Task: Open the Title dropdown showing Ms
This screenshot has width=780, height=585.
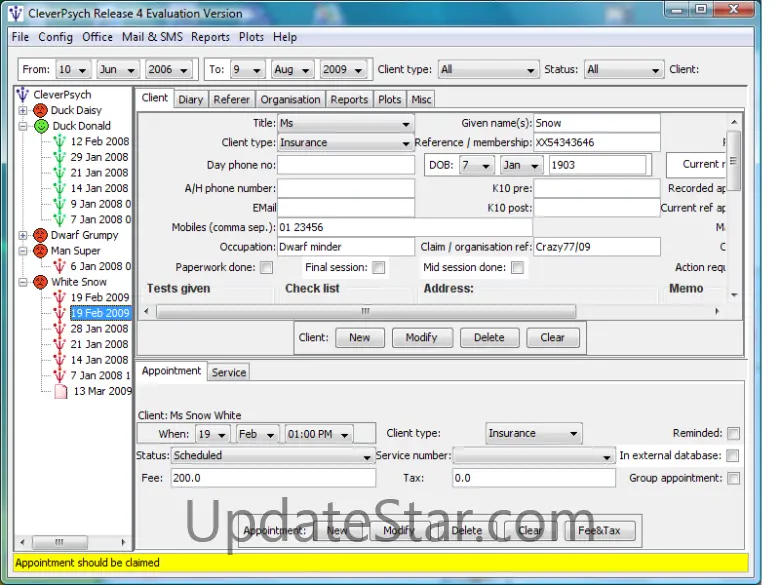Action: [x=345, y=123]
